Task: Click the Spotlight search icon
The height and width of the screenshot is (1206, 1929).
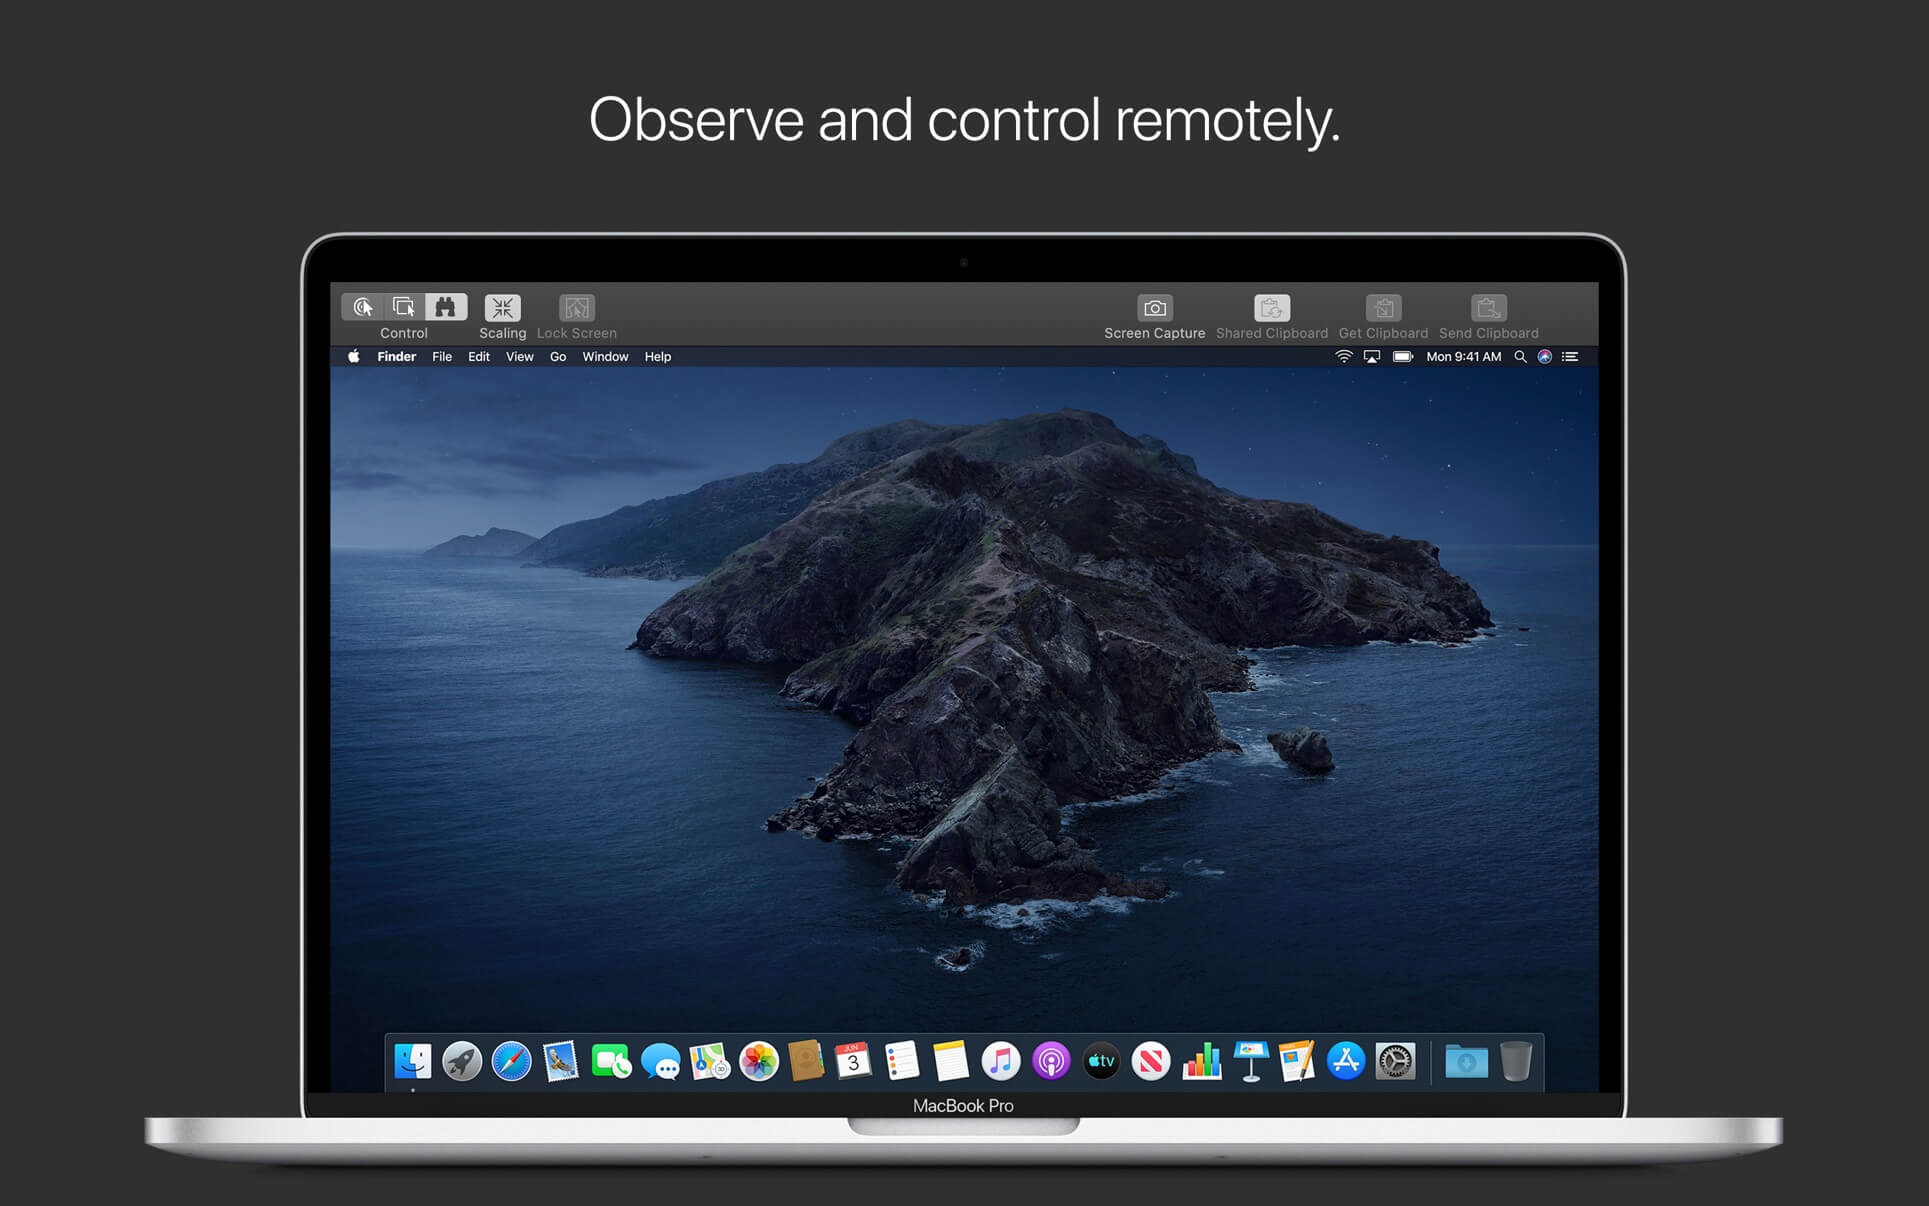Action: point(1520,357)
